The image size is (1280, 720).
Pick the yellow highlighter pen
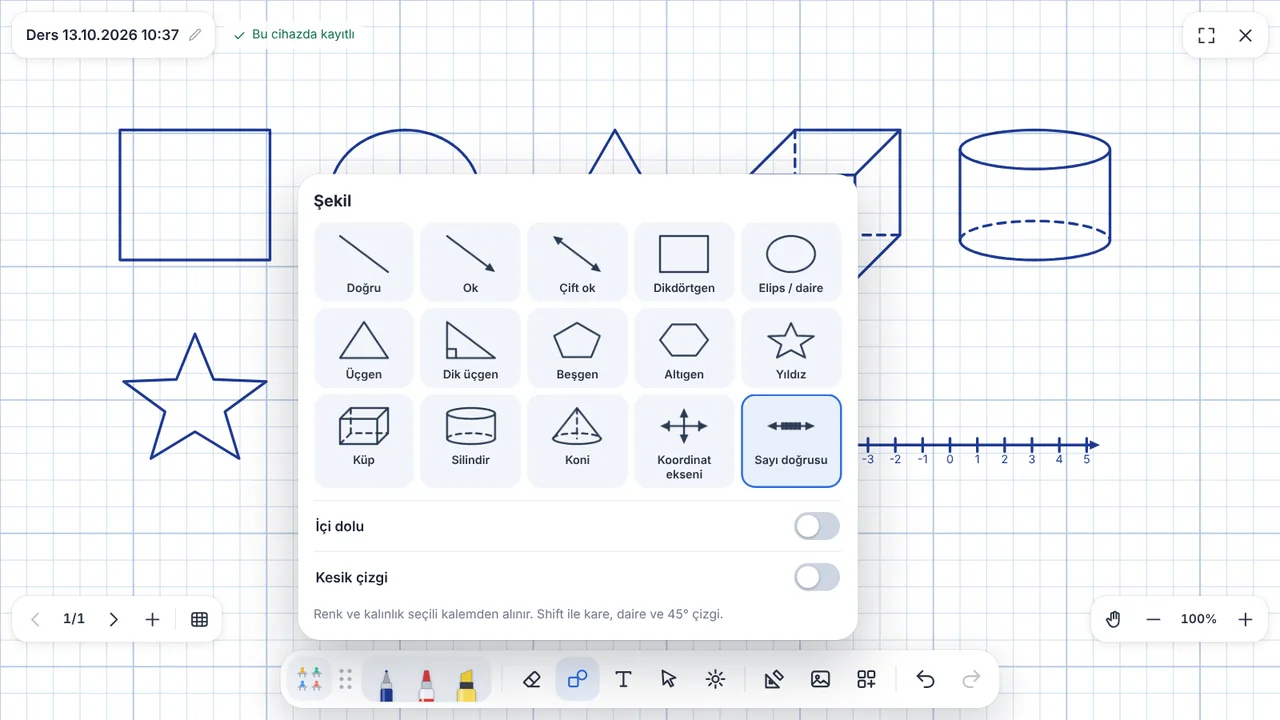(466, 683)
